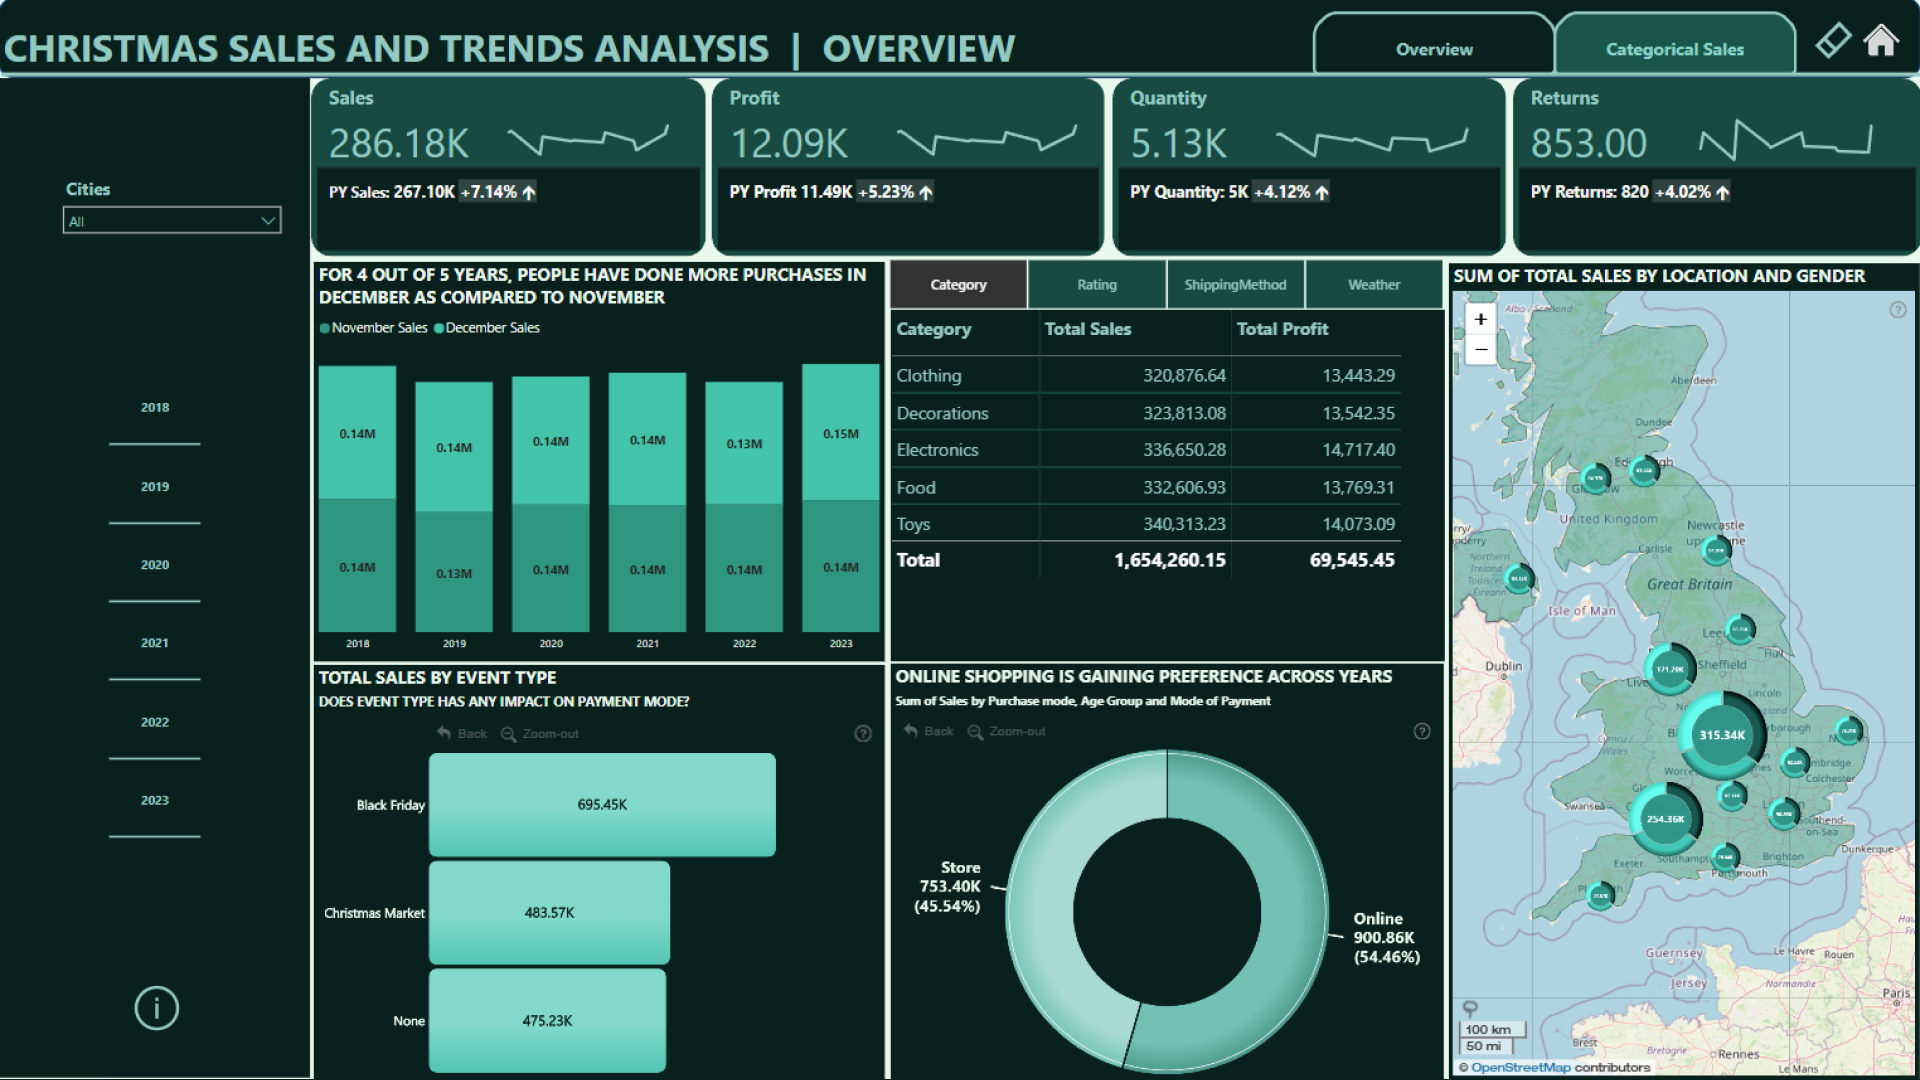The width and height of the screenshot is (1920, 1080).
Task: Click the 315.34K map bubble
Action: click(x=1721, y=735)
